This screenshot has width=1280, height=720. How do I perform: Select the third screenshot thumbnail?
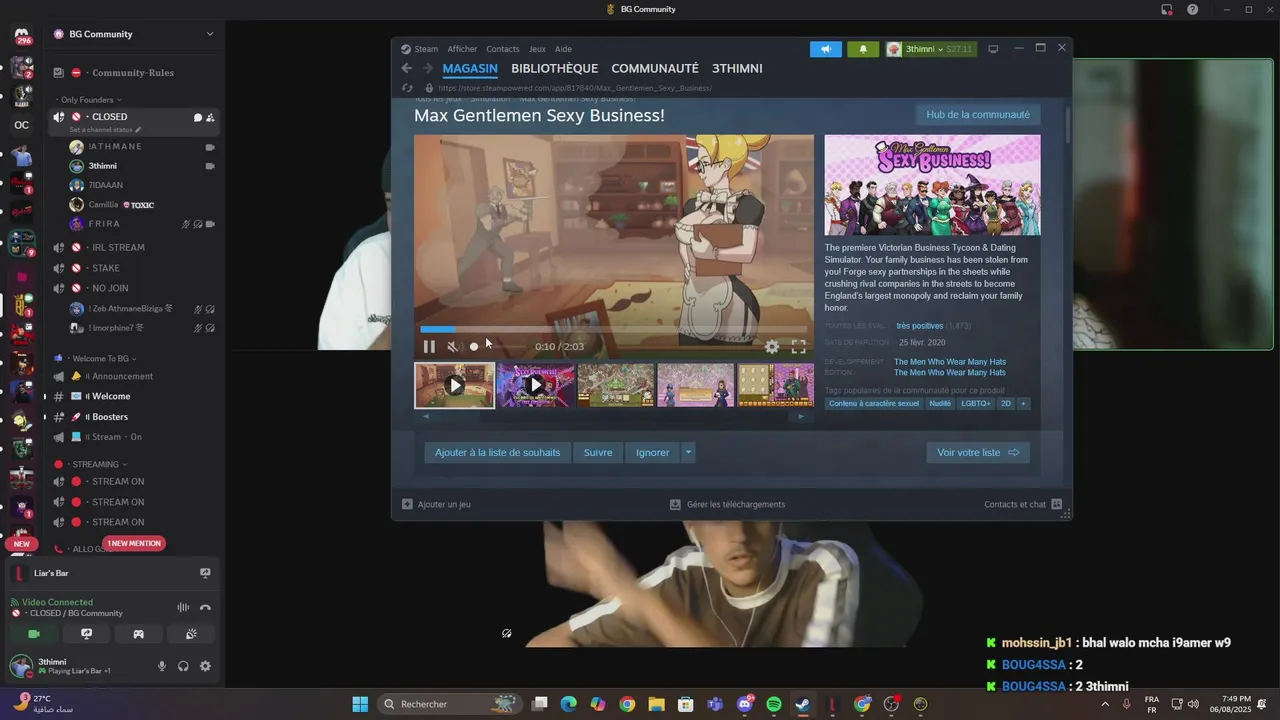[x=616, y=385]
